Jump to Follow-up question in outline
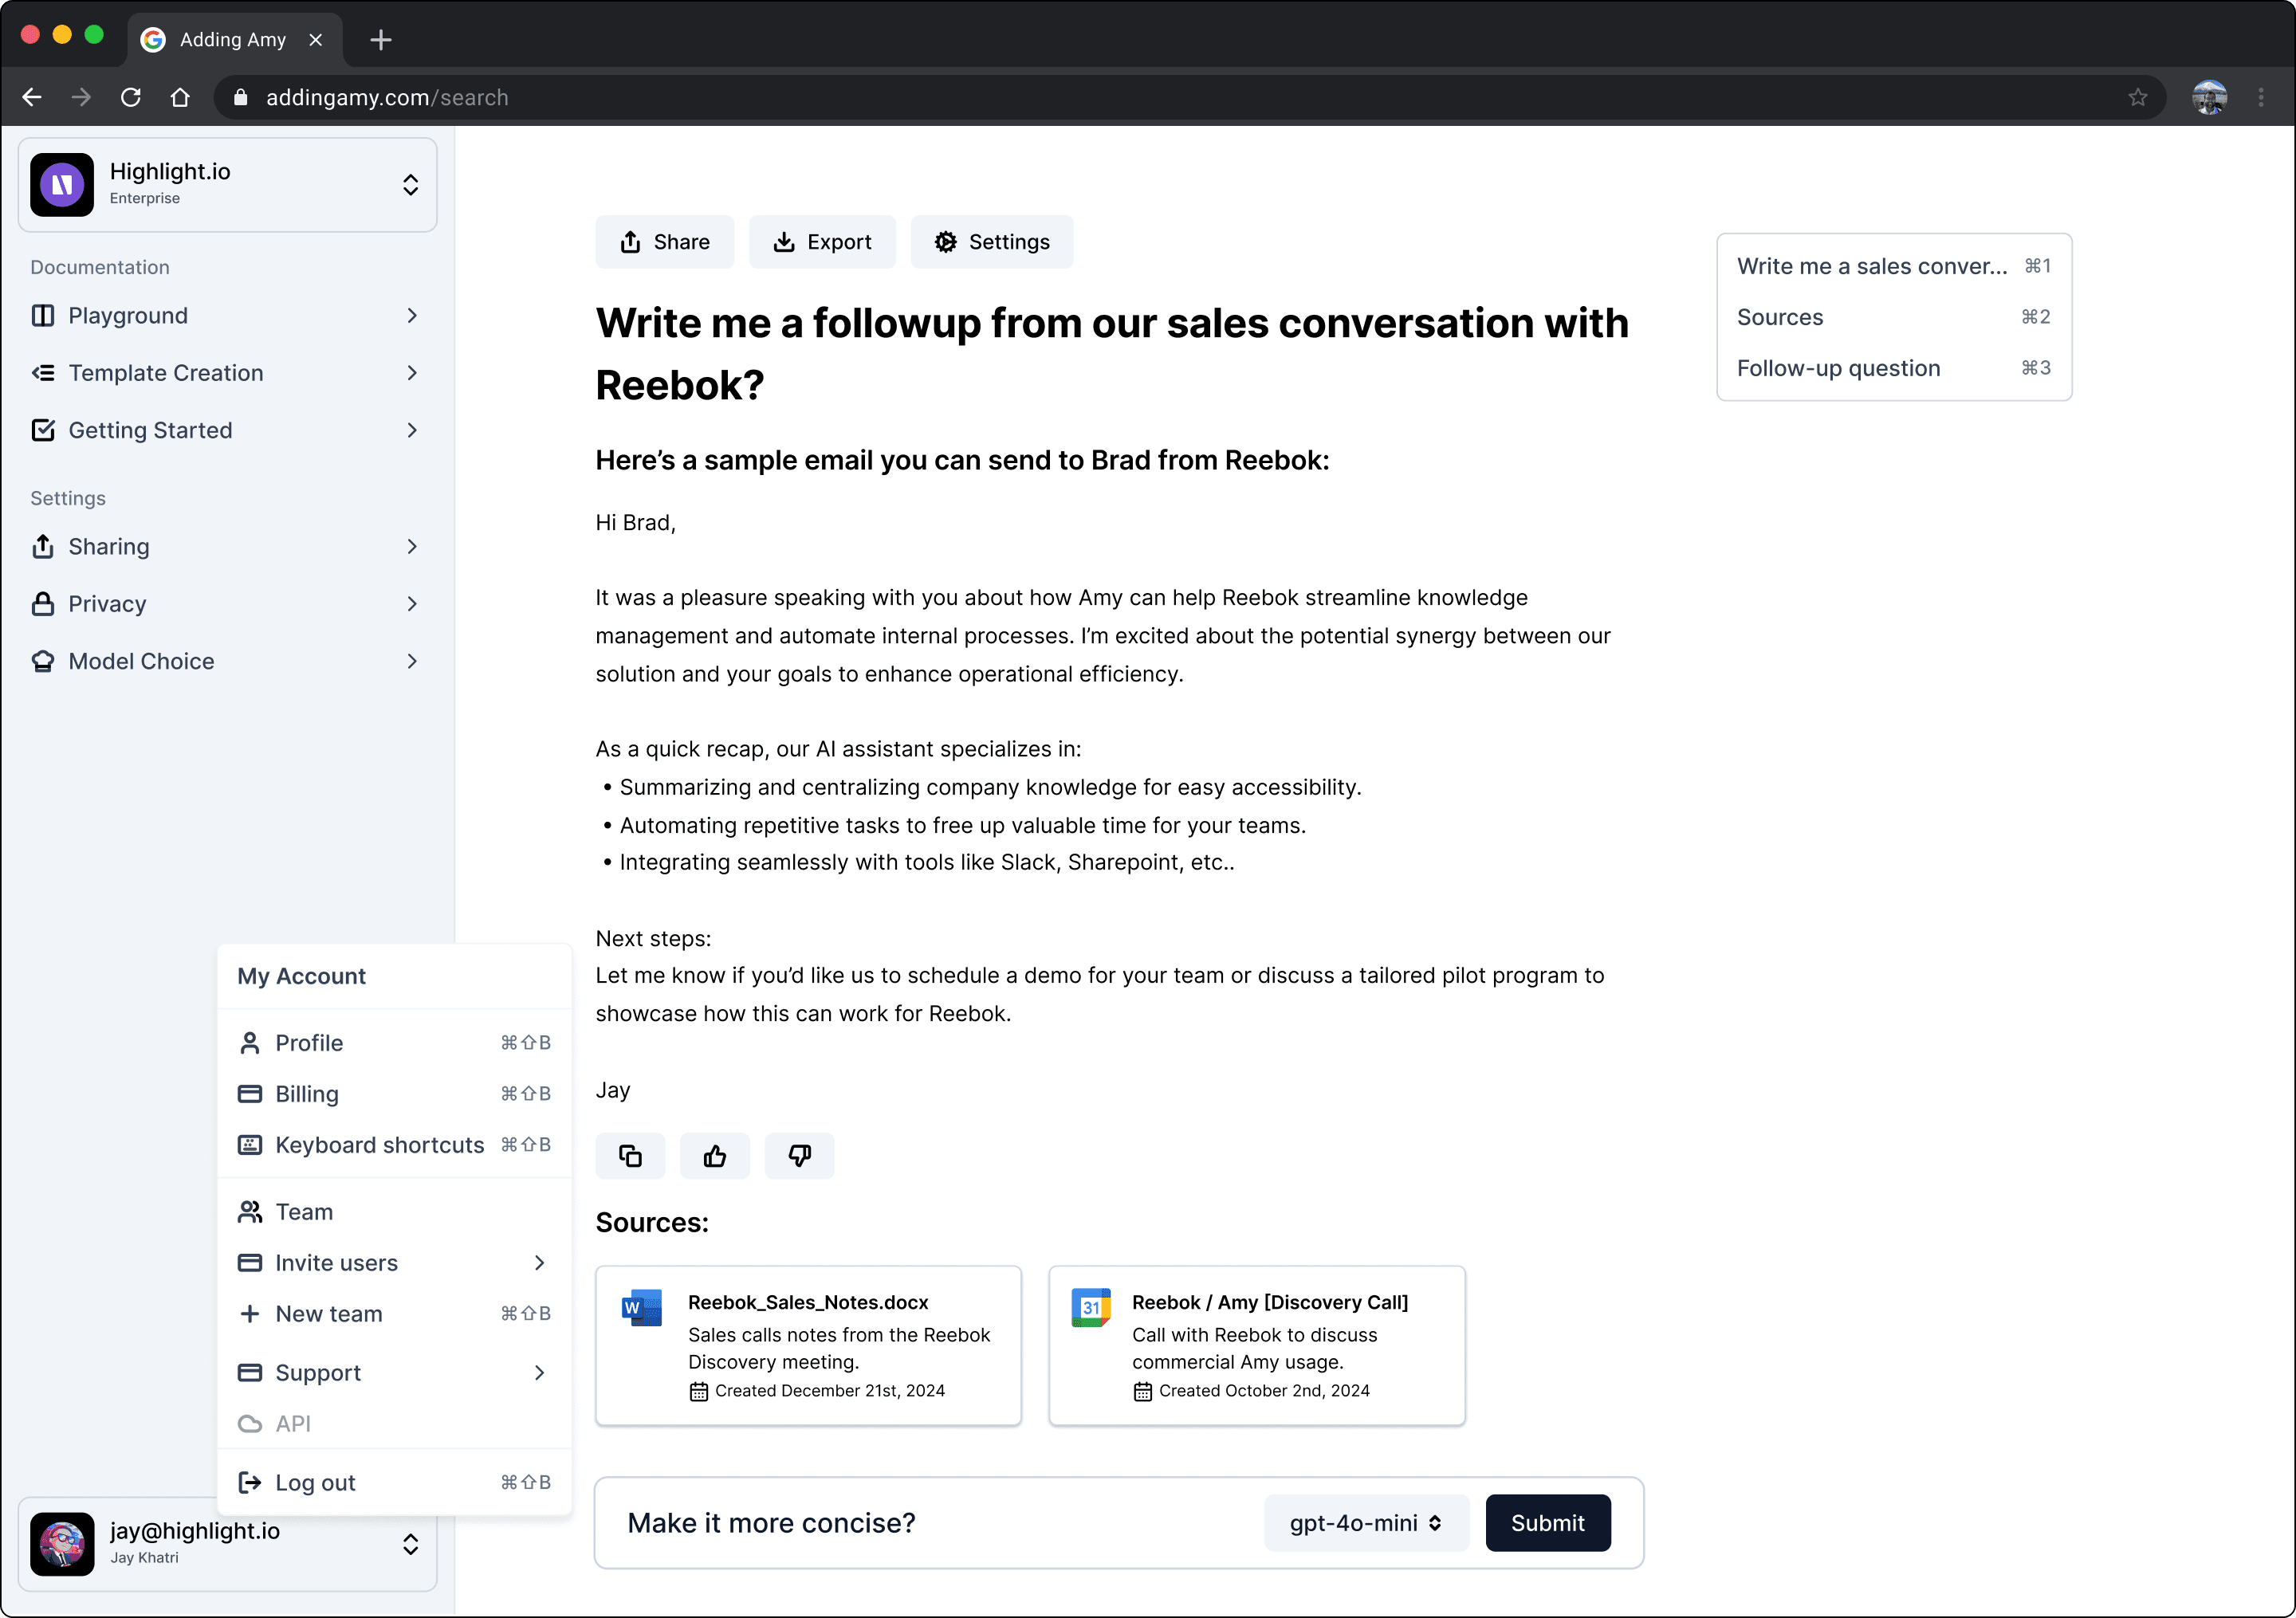 pos(1893,368)
